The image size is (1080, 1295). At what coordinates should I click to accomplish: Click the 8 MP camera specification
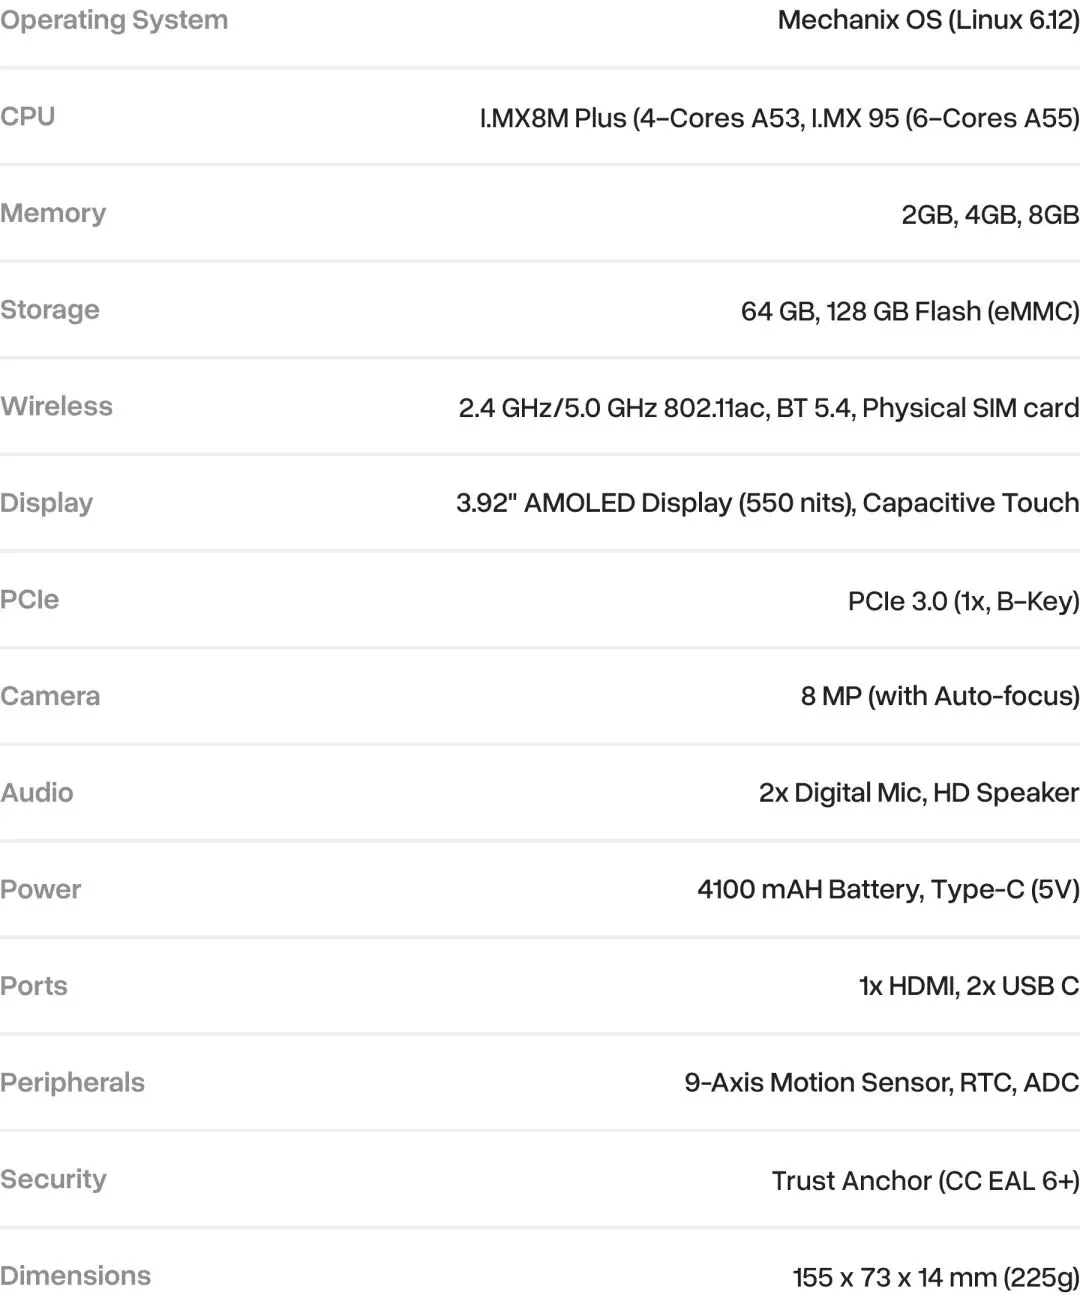coord(940,696)
